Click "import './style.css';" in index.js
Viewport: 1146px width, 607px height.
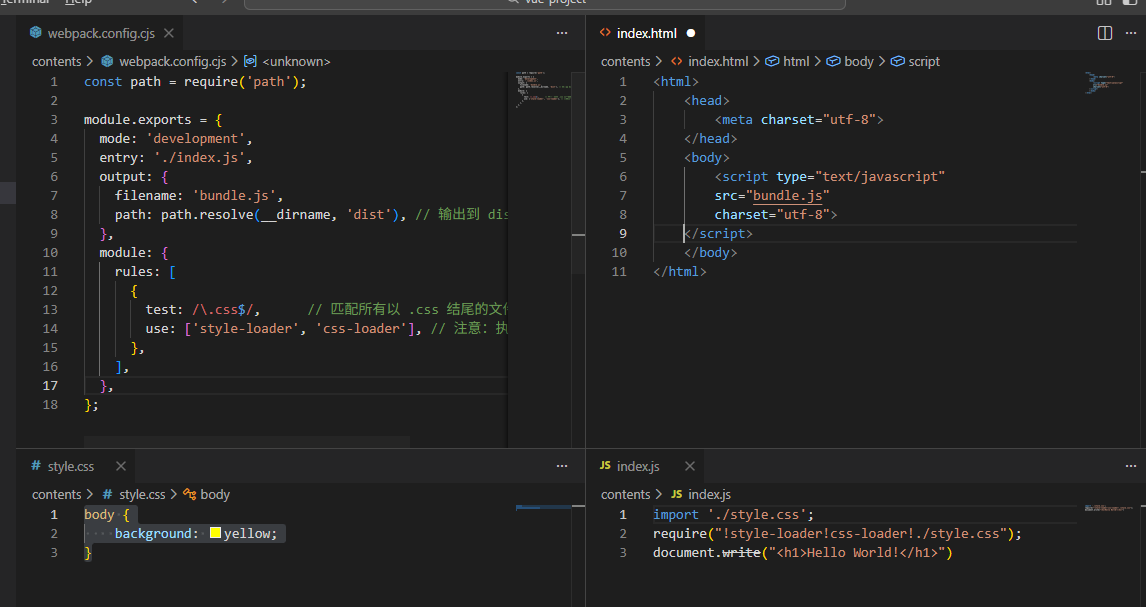[733, 515]
